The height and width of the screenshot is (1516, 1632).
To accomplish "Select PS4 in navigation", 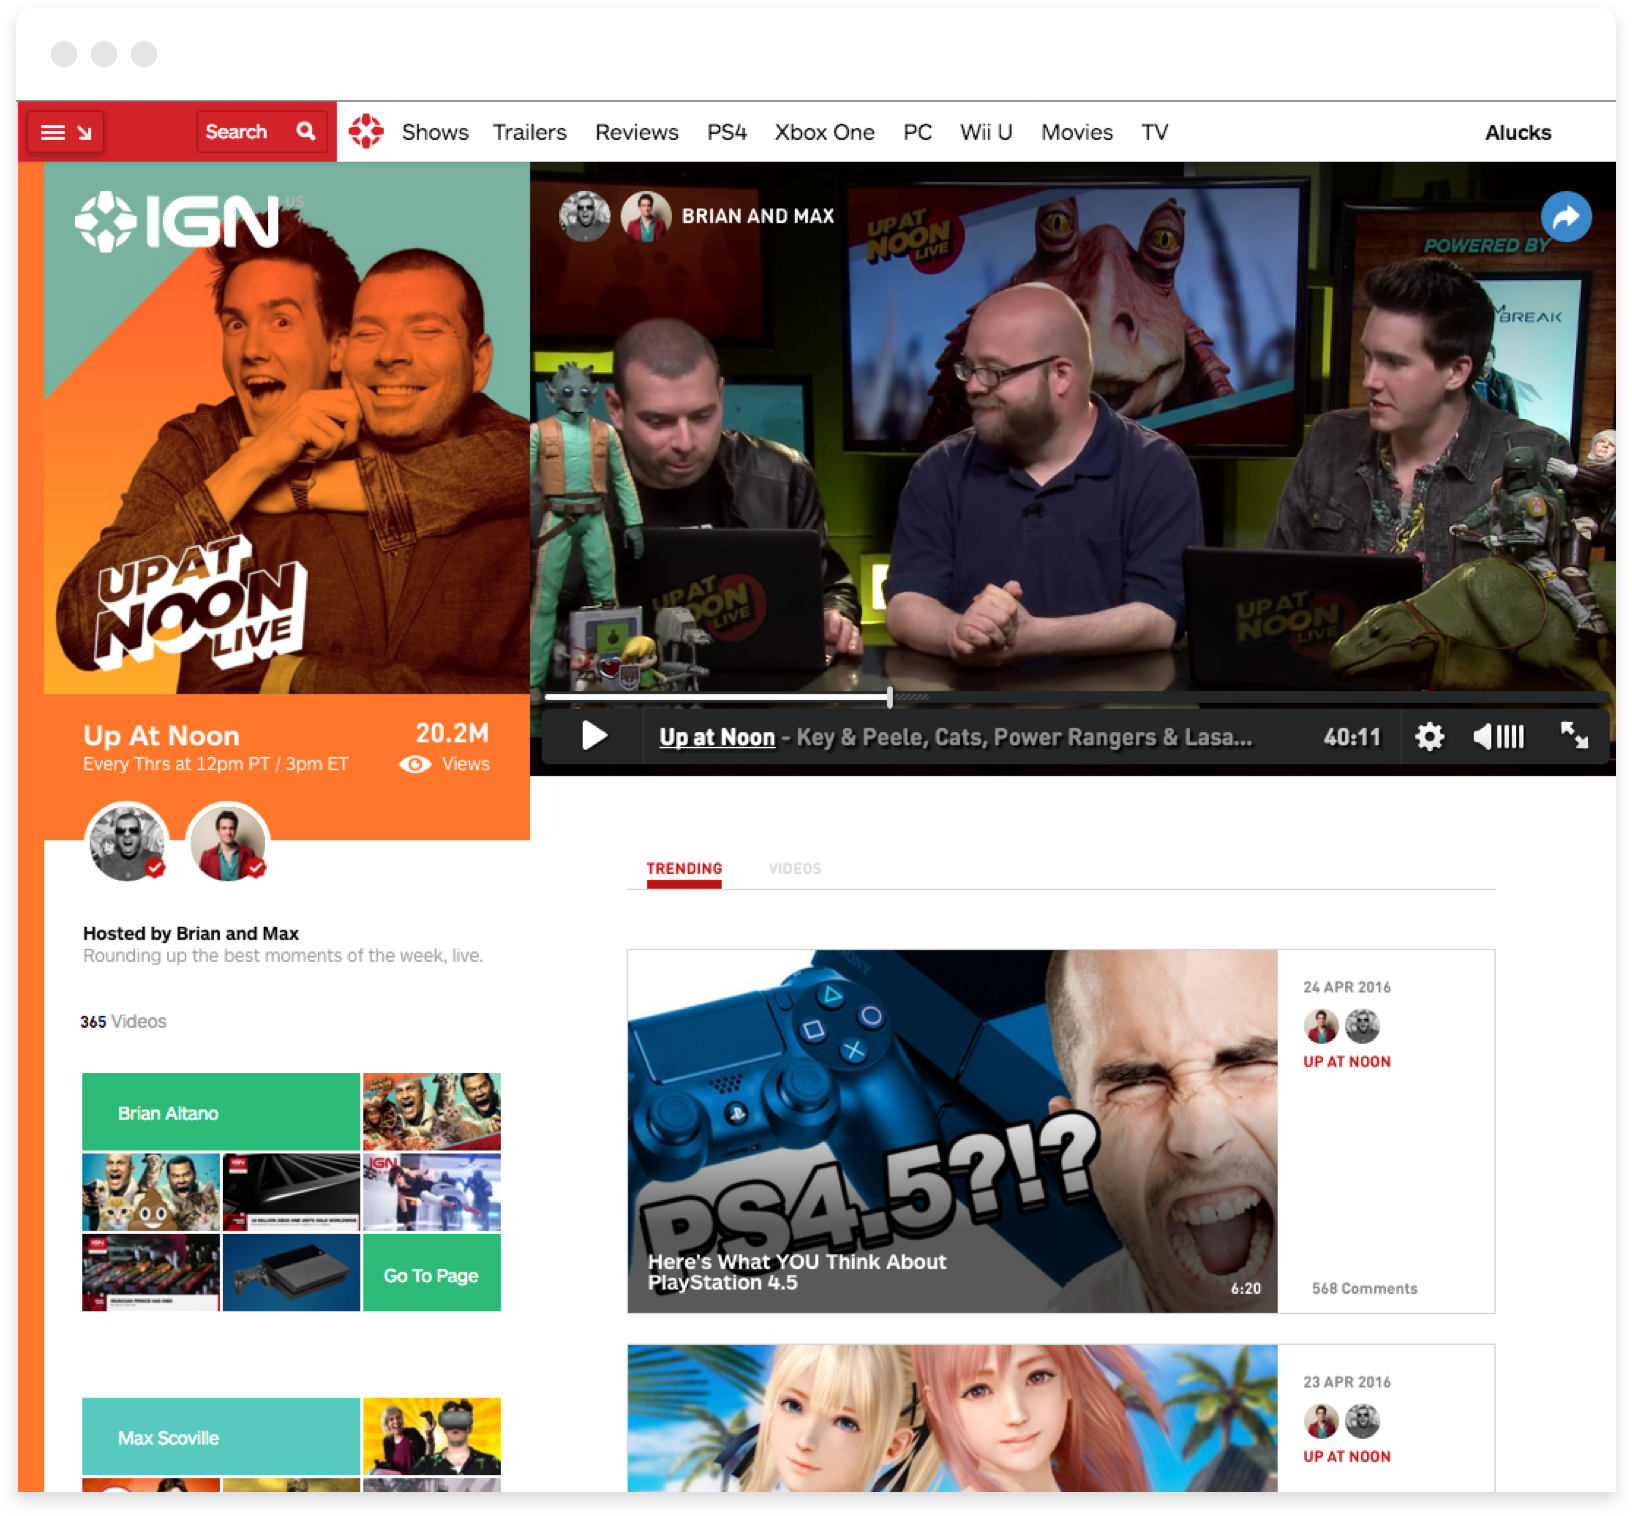I will (727, 132).
